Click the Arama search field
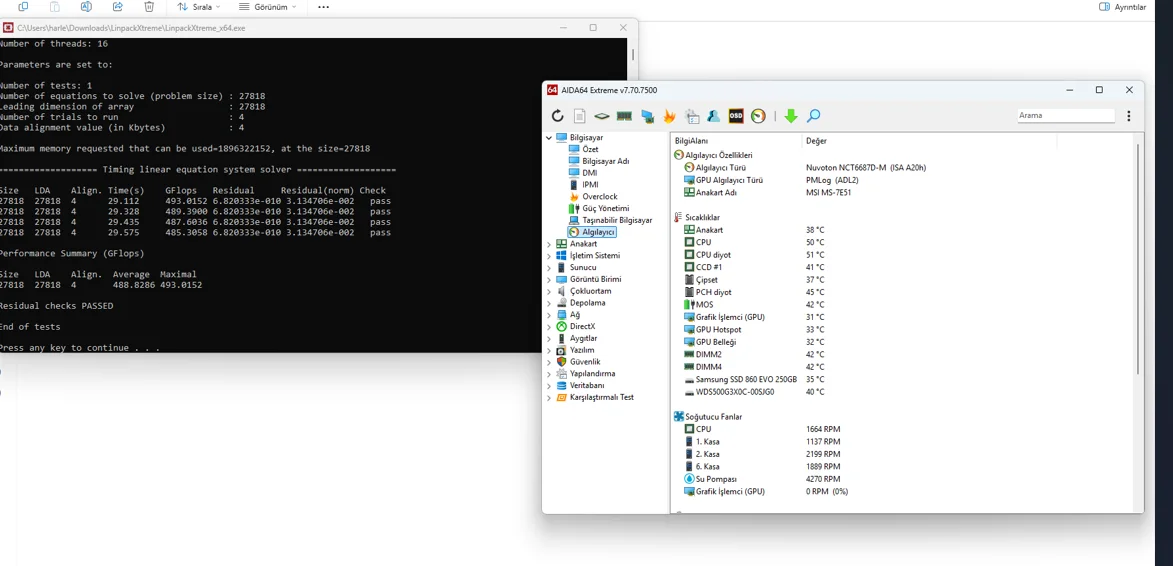 [1065, 116]
